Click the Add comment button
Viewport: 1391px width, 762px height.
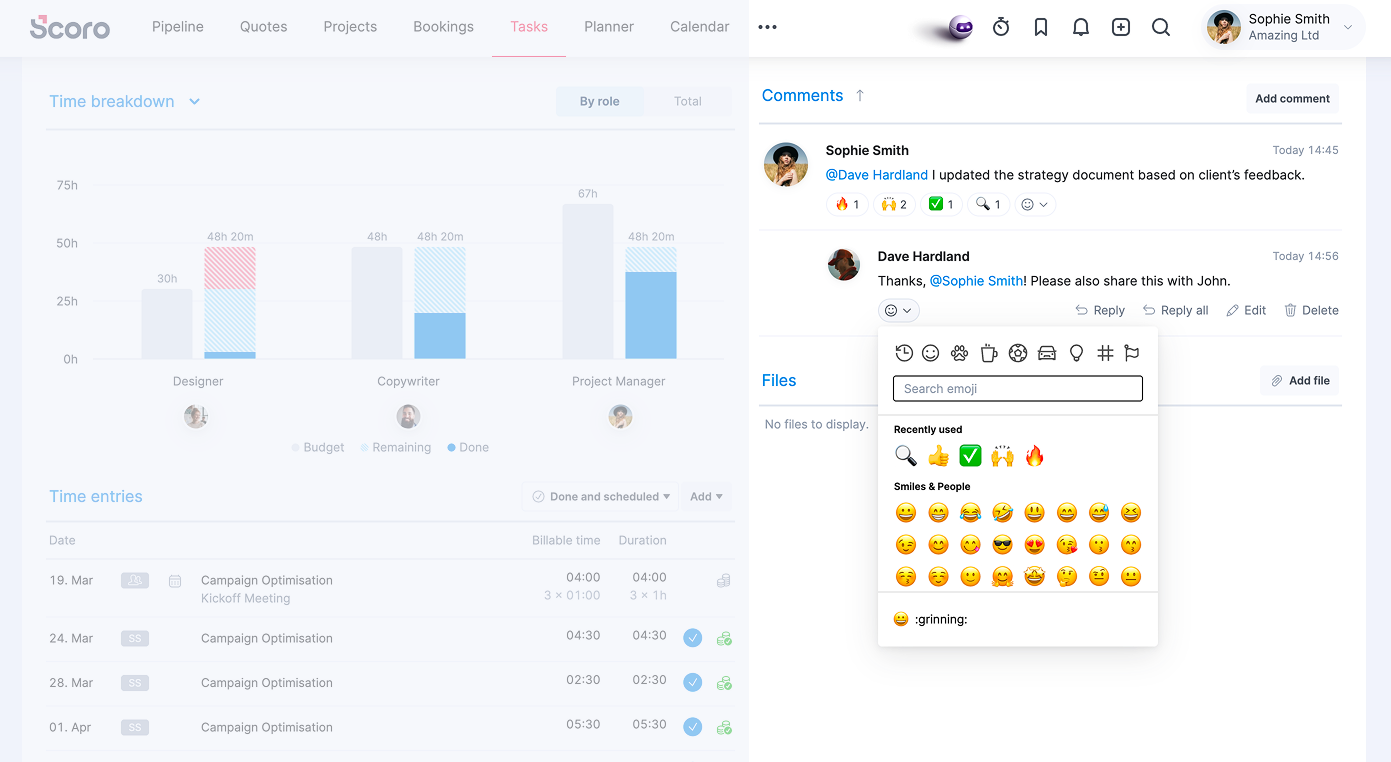1292,99
